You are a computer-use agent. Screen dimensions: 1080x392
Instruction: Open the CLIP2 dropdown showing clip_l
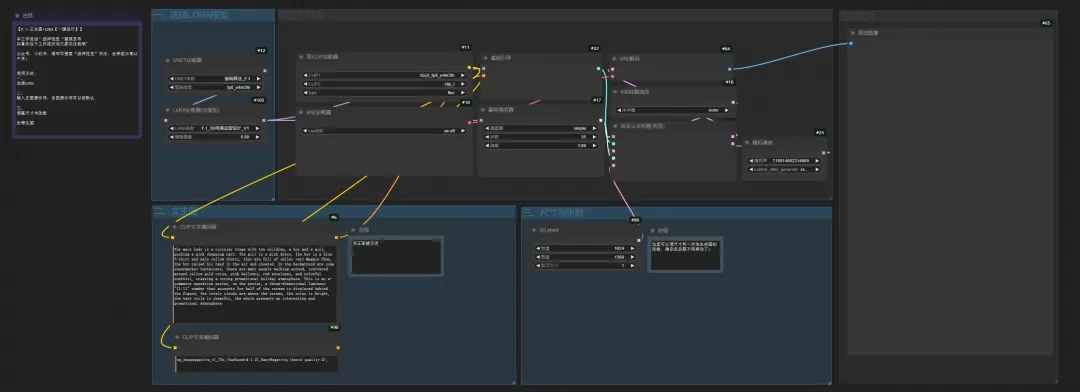coord(384,83)
